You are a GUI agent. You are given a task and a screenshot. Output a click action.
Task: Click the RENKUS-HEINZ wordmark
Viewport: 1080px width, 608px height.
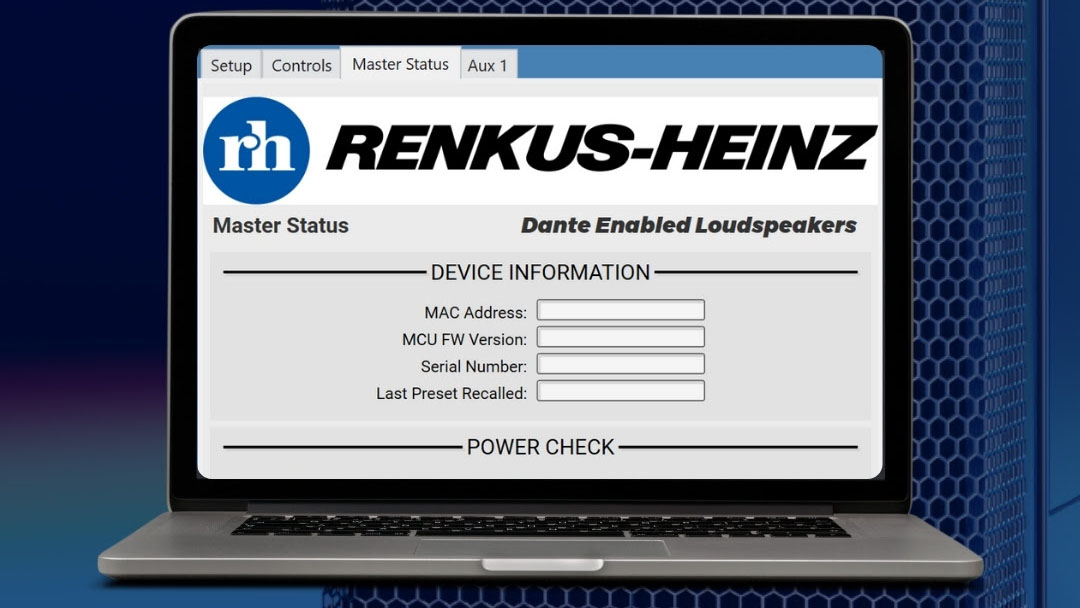(600, 148)
